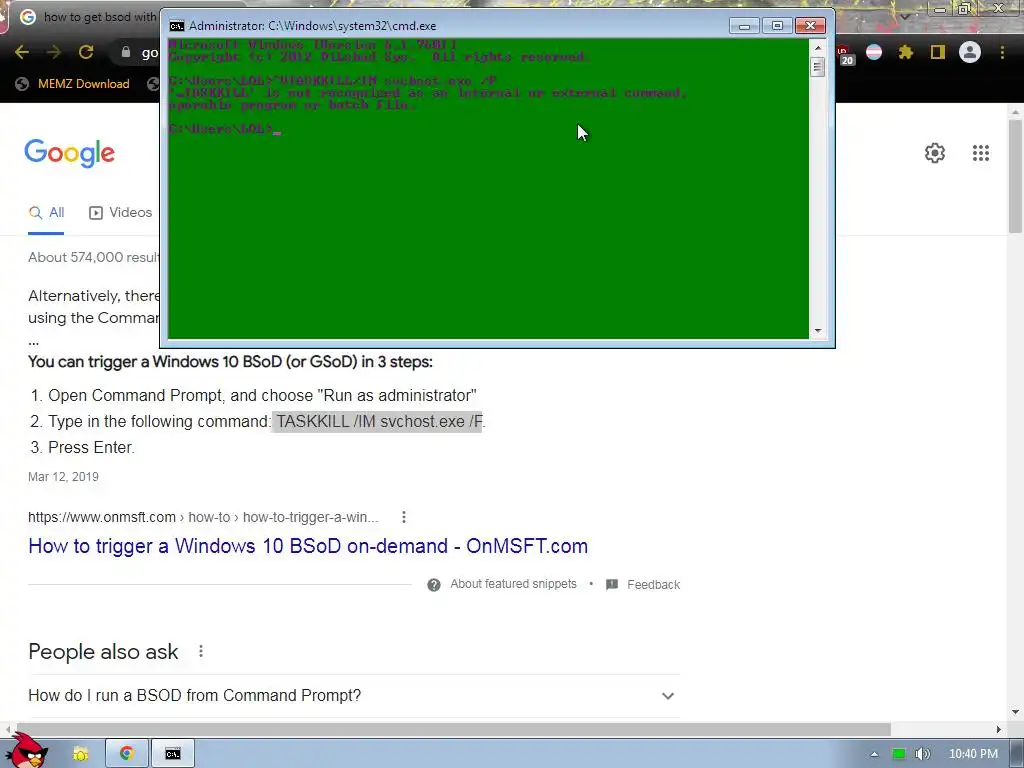Open the MEMZ Download bookmark
Viewport: 1024px width, 768px height.
click(72, 84)
